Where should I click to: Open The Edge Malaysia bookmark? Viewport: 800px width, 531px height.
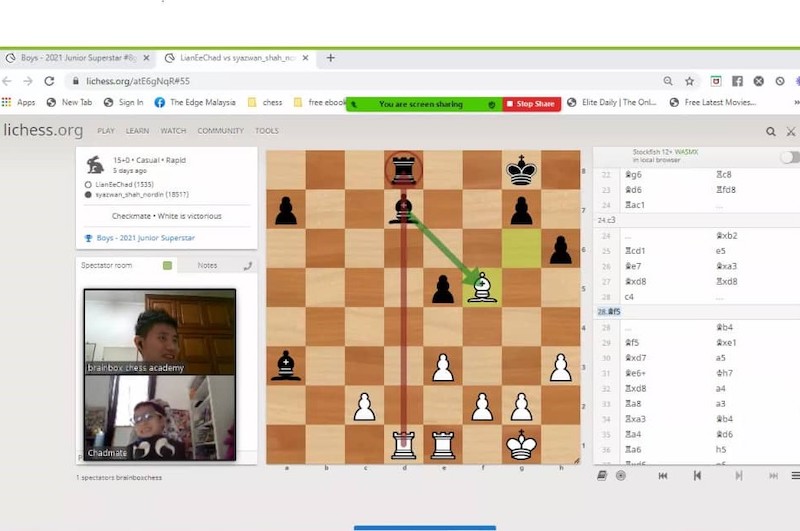[x=195, y=103]
